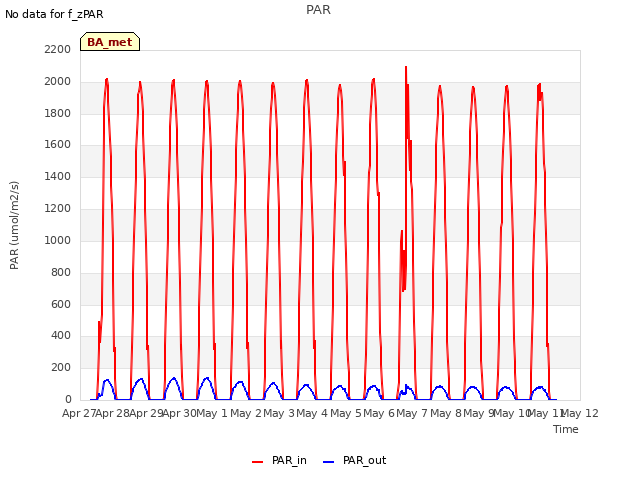The image size is (640, 480).
Task: Click the 1800 y-axis label
Action: pyautogui.click(x=58, y=113)
